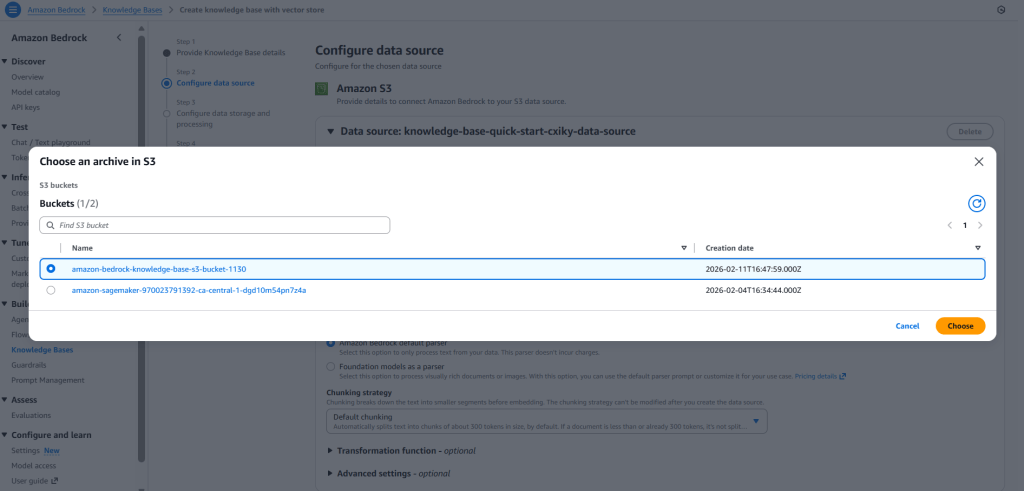The image size is (1024, 491).
Task: Go to next page of buckets
Action: (x=980, y=226)
